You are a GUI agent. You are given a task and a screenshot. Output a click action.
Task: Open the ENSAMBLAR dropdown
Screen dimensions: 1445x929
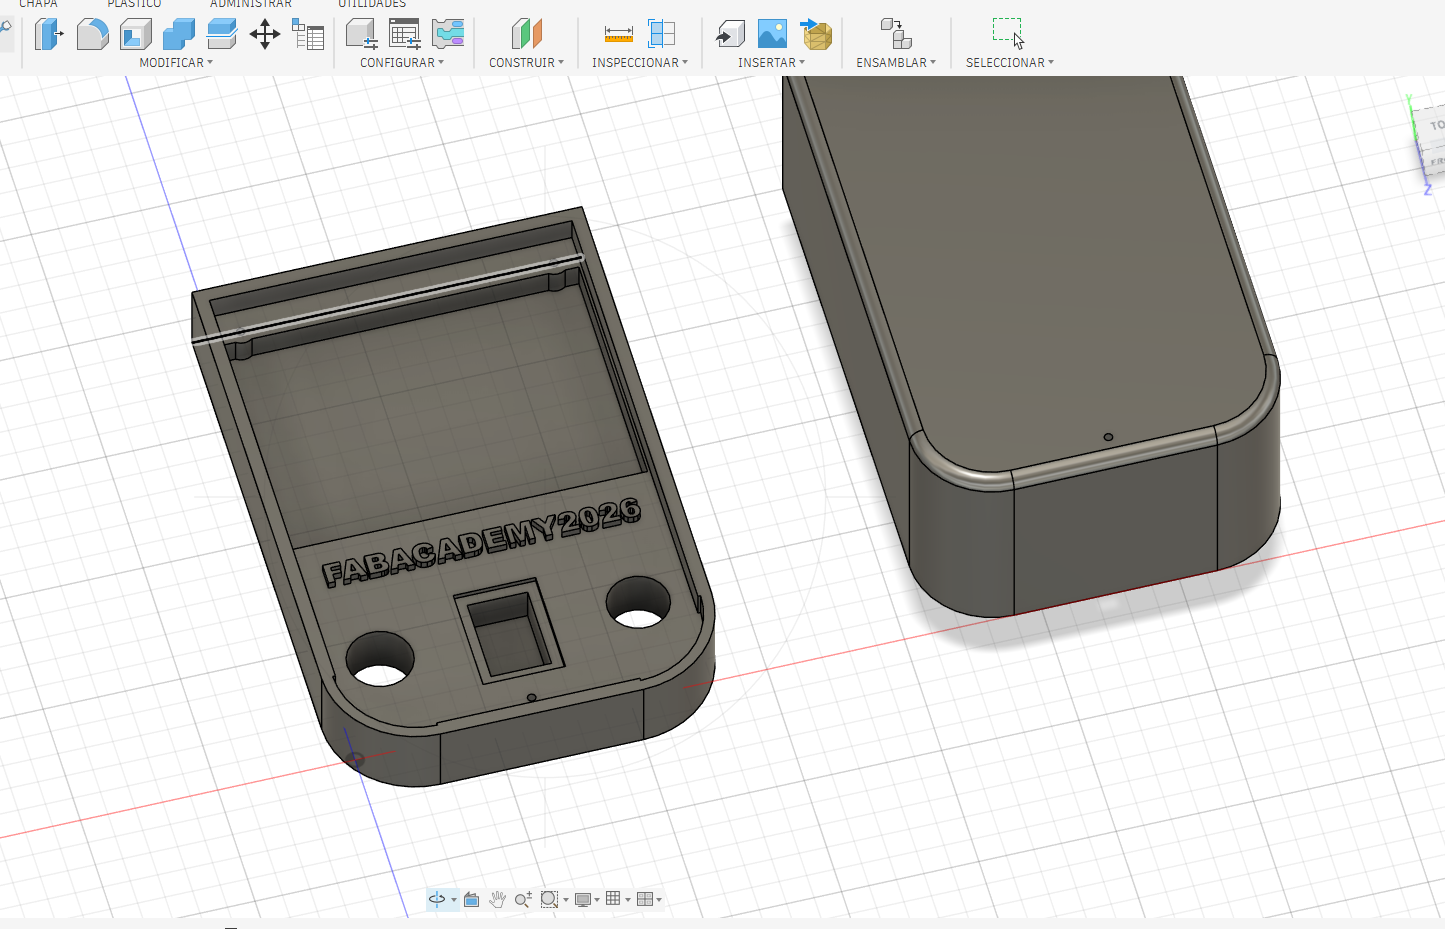coord(896,62)
